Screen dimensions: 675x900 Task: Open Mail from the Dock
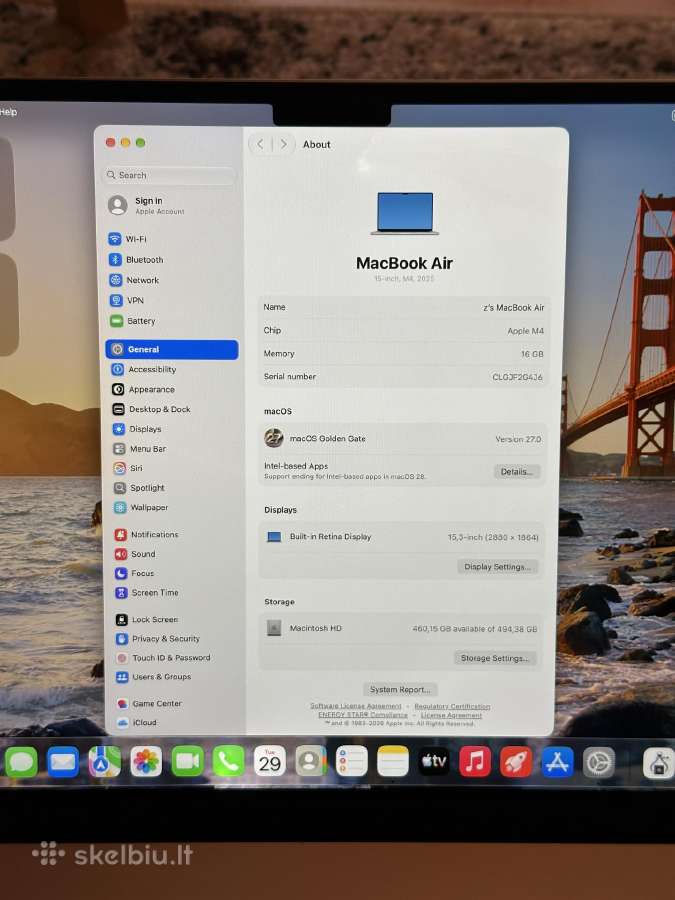(x=63, y=762)
